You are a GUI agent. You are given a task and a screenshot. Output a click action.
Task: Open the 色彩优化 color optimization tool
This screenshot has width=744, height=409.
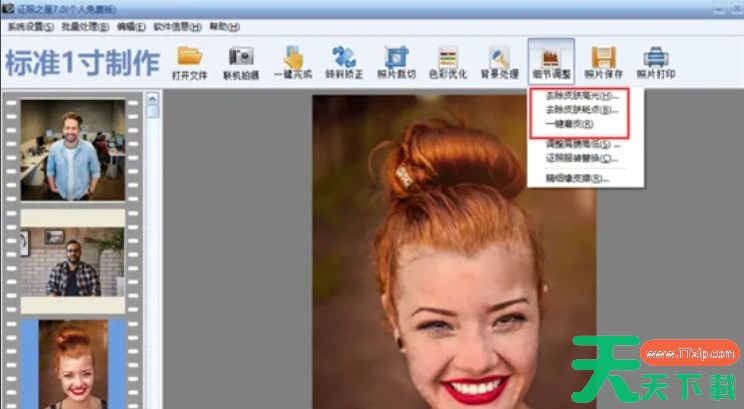click(x=448, y=57)
